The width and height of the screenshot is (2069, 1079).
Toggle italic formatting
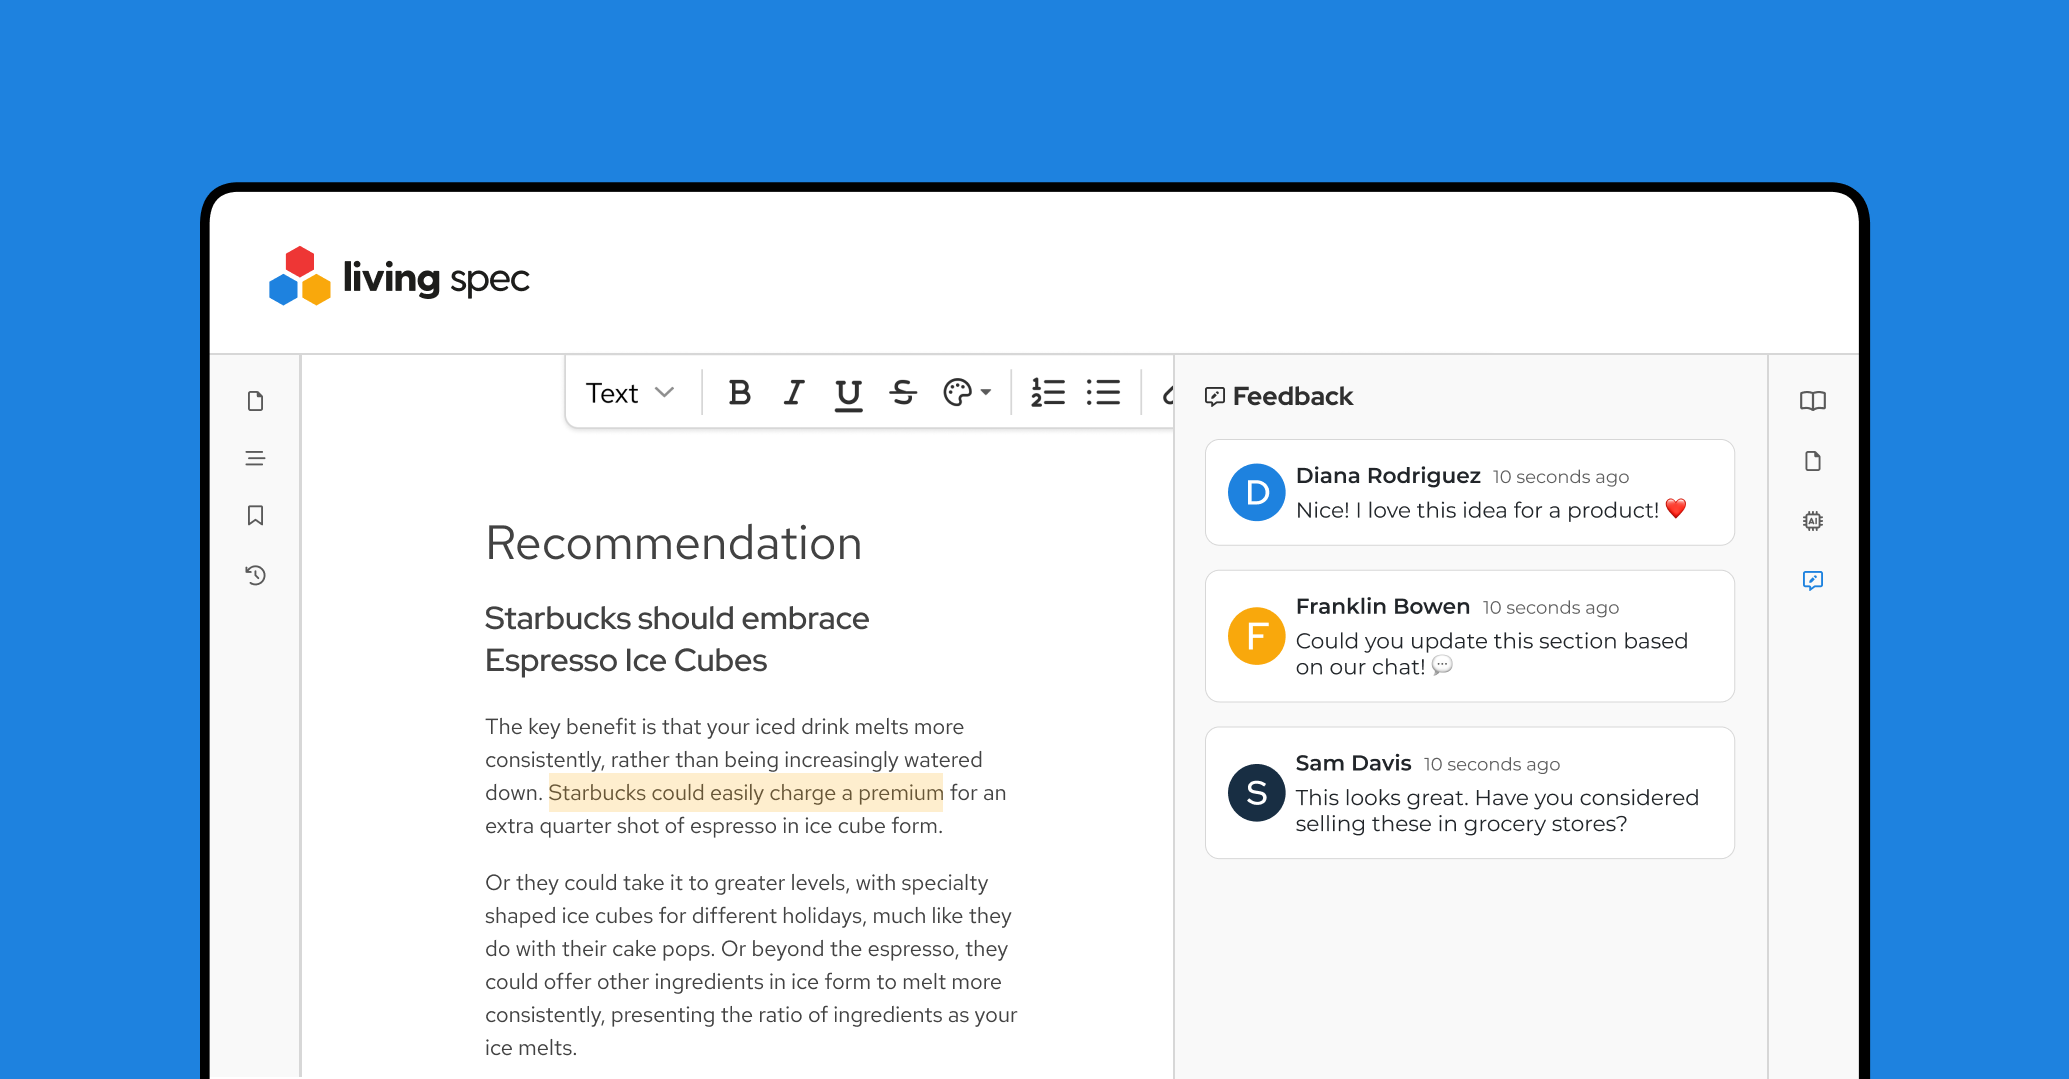click(794, 393)
